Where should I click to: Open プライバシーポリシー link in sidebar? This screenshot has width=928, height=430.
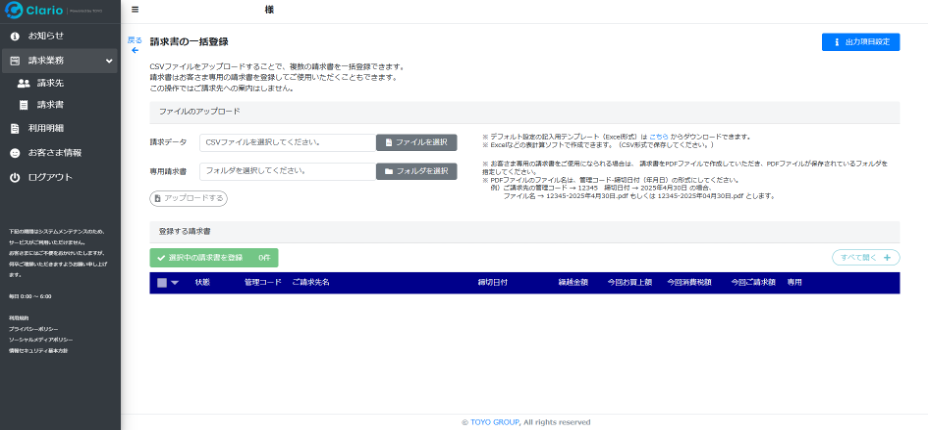[33, 329]
